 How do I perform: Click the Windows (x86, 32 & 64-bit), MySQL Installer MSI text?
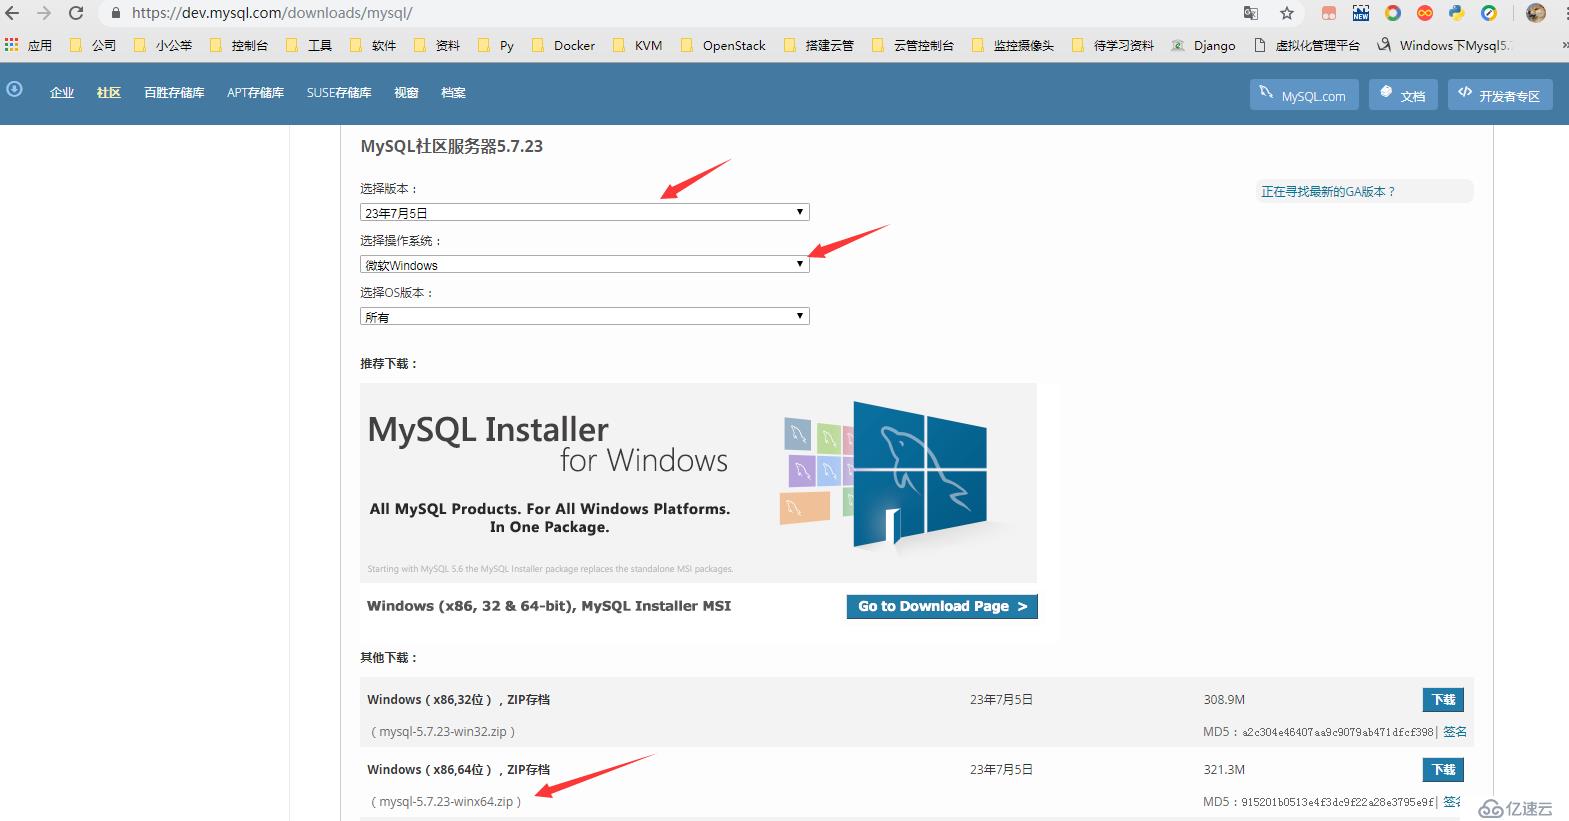549,606
